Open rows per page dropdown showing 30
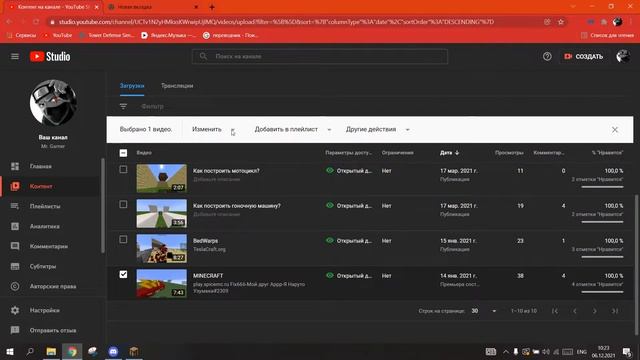This screenshot has width=640, height=360. [484, 311]
